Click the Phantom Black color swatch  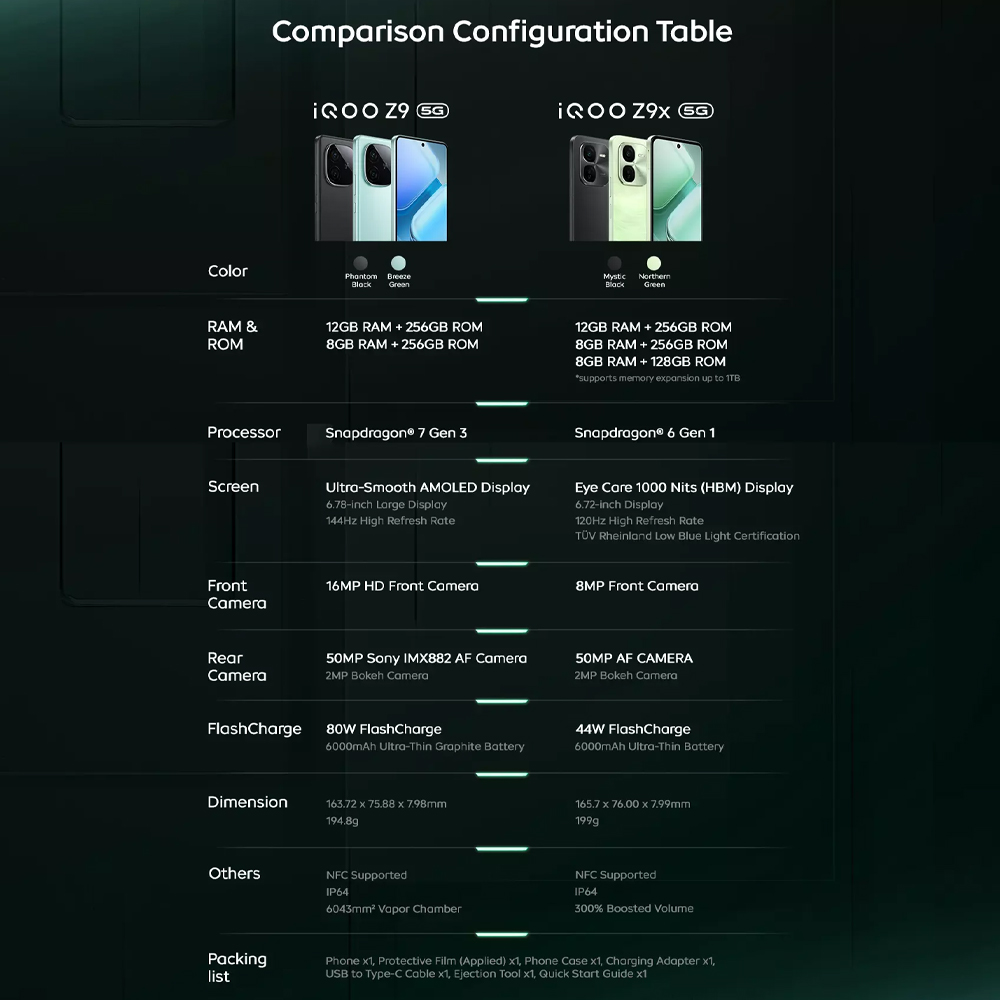click(x=361, y=263)
